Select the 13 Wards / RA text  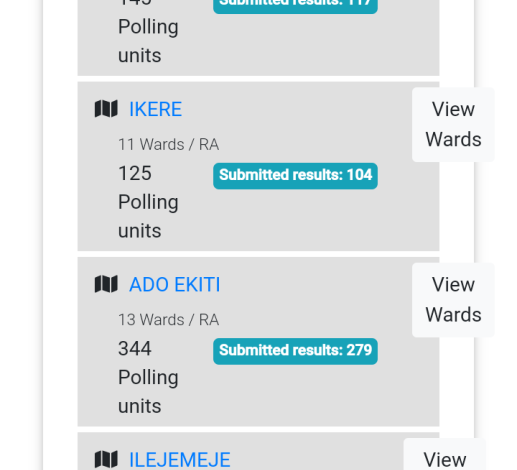[x=169, y=320]
